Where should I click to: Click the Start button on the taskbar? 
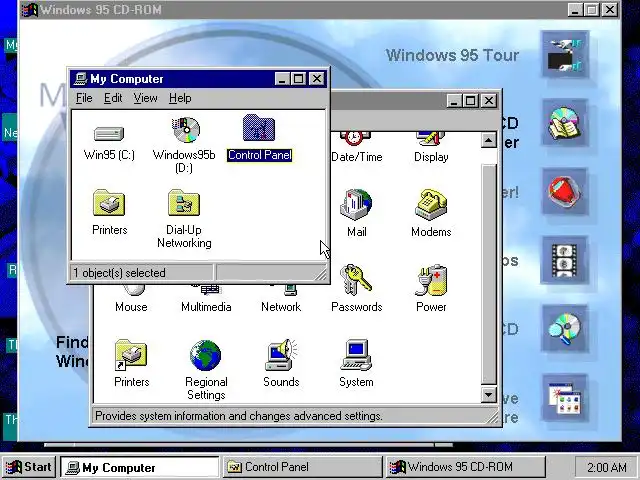29,467
